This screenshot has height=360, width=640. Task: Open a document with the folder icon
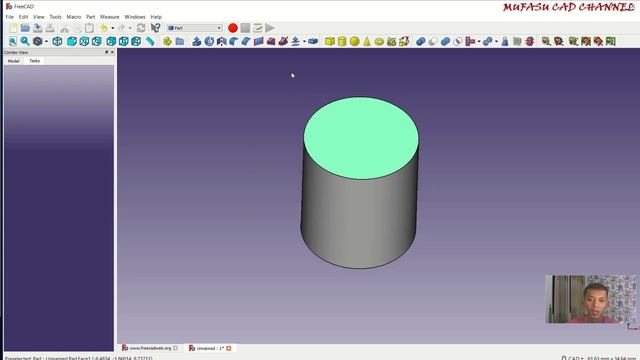point(25,28)
